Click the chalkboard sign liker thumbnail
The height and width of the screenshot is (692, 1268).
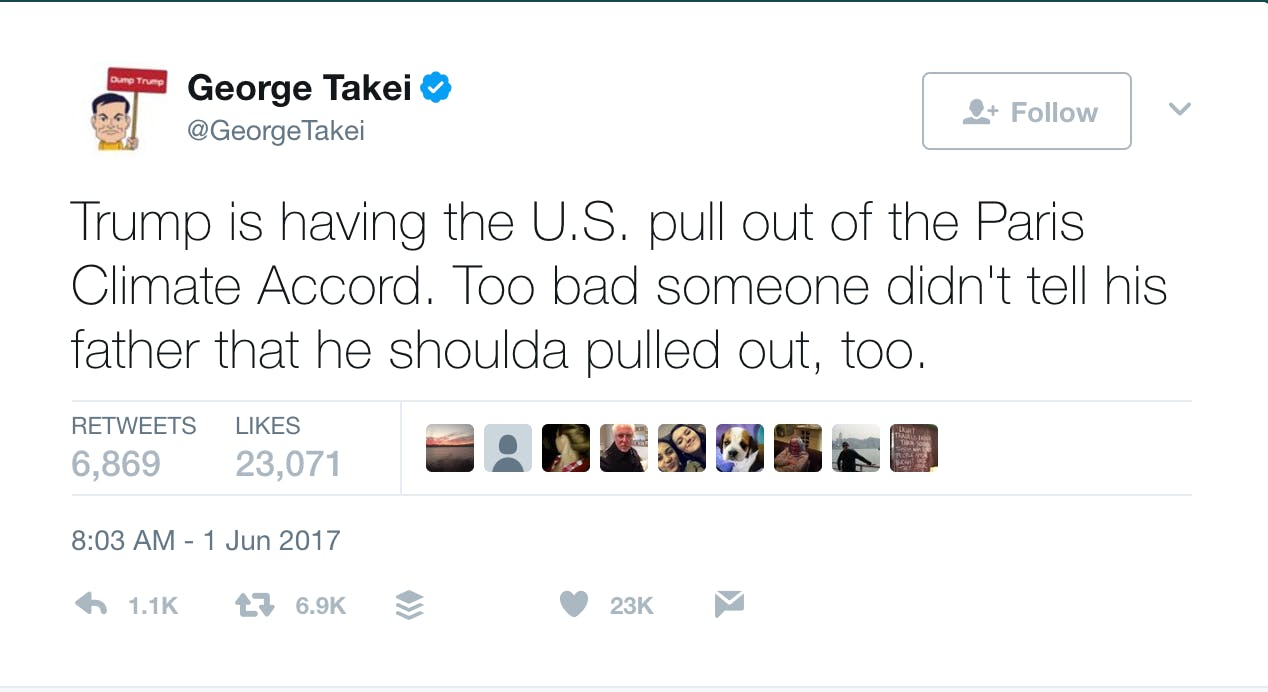tap(914, 448)
